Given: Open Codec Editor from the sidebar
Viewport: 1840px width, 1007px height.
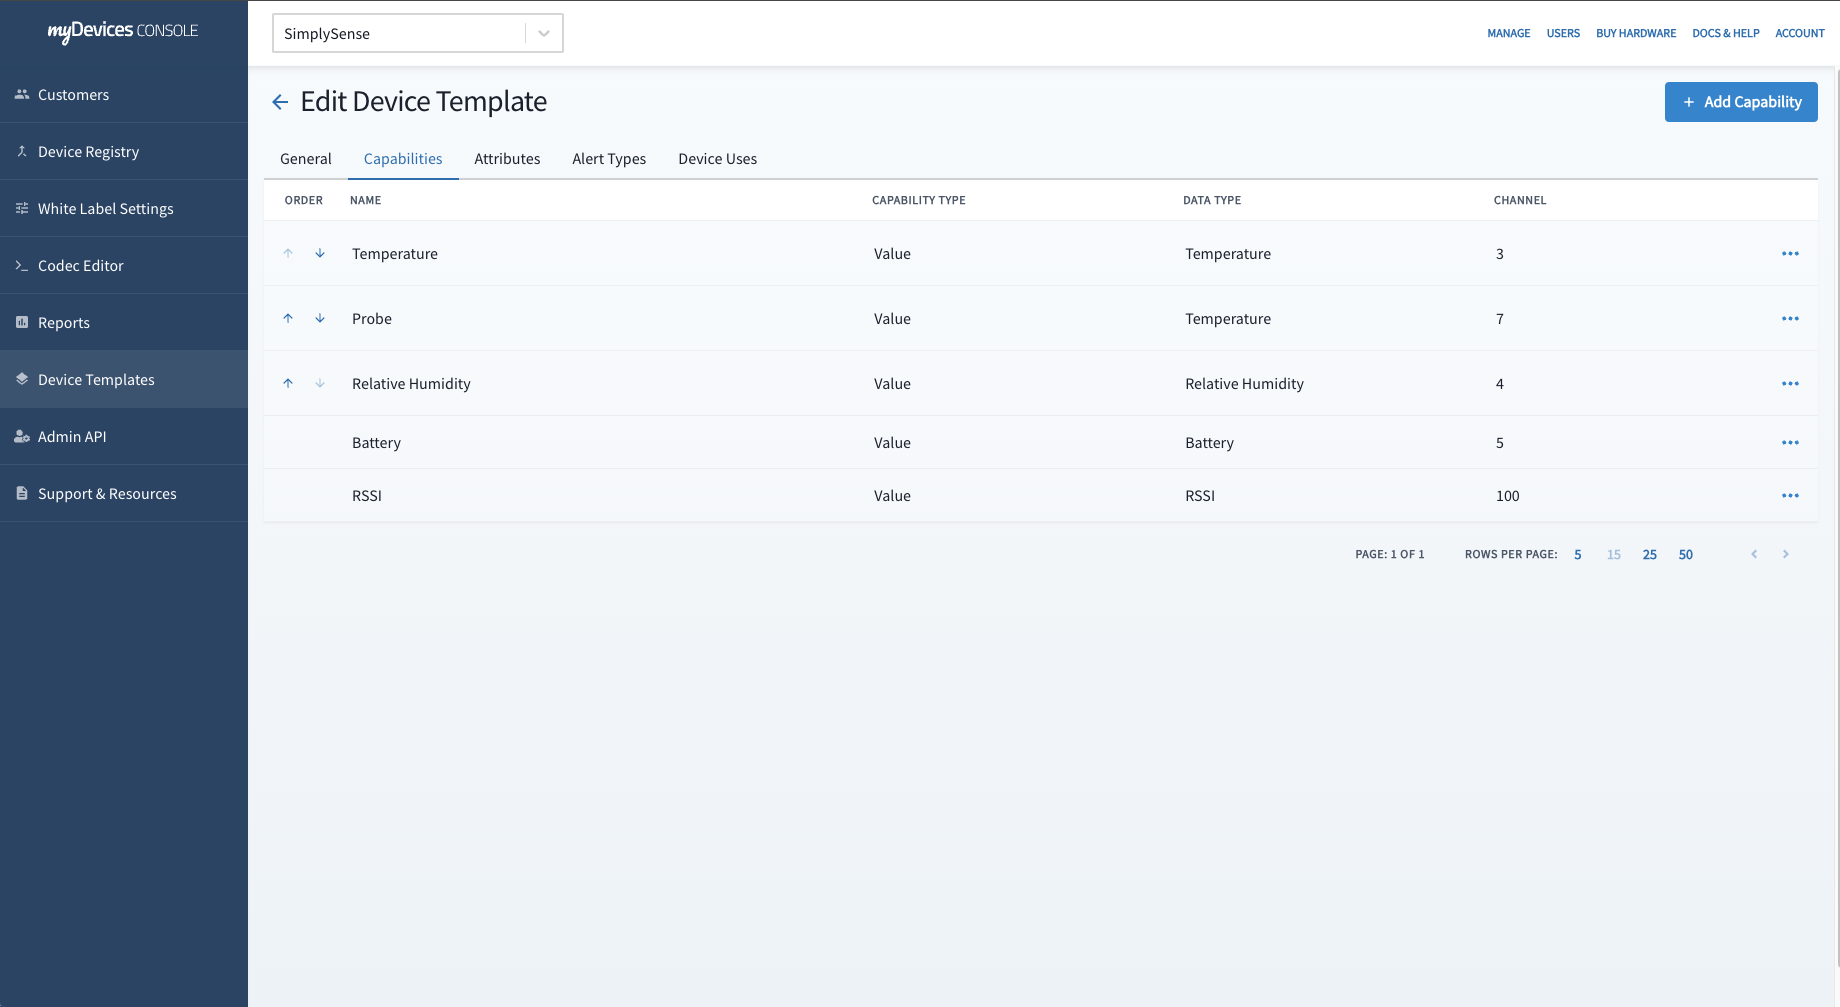Looking at the screenshot, I should (81, 266).
